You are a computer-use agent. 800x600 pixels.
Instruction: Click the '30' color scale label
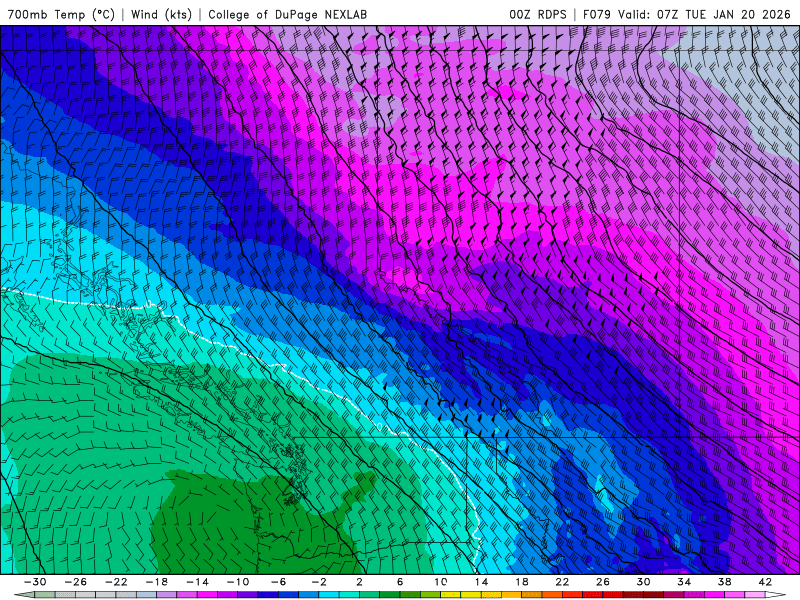[x=643, y=582]
